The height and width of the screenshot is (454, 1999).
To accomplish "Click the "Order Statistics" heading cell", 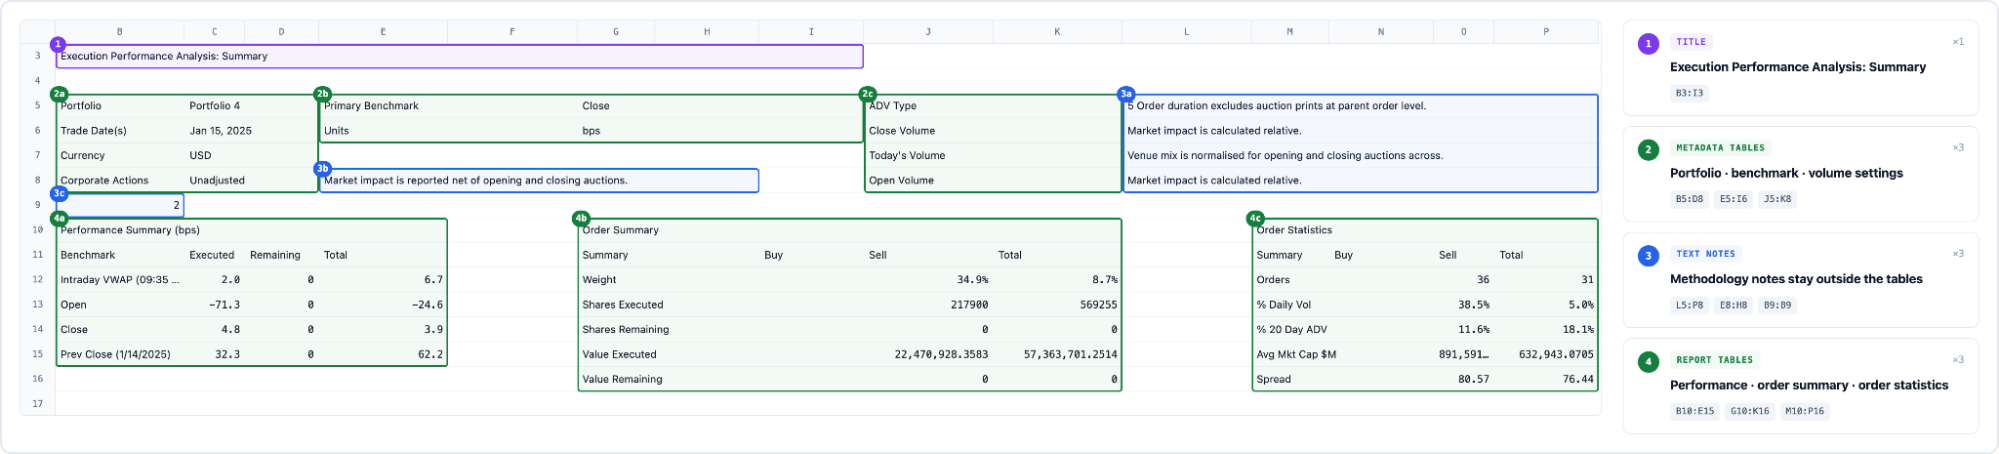I will (x=1425, y=230).
